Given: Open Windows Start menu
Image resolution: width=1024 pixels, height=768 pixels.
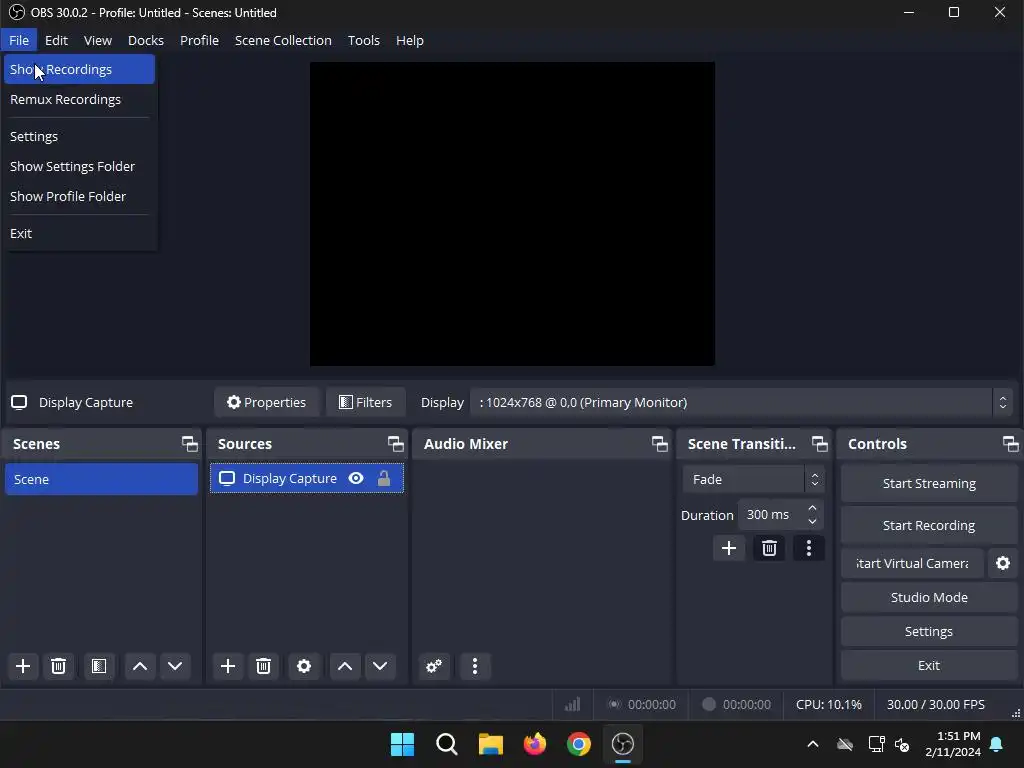Looking at the screenshot, I should (402, 744).
